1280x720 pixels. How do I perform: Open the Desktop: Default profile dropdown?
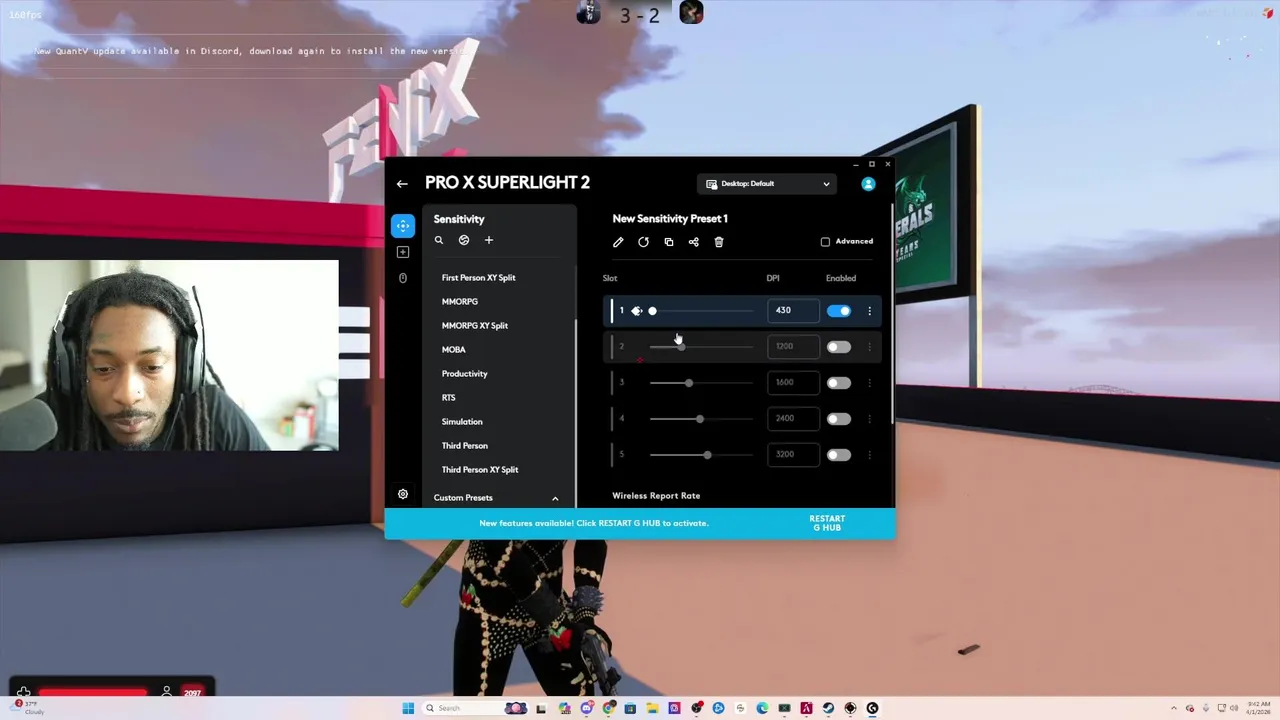[767, 184]
